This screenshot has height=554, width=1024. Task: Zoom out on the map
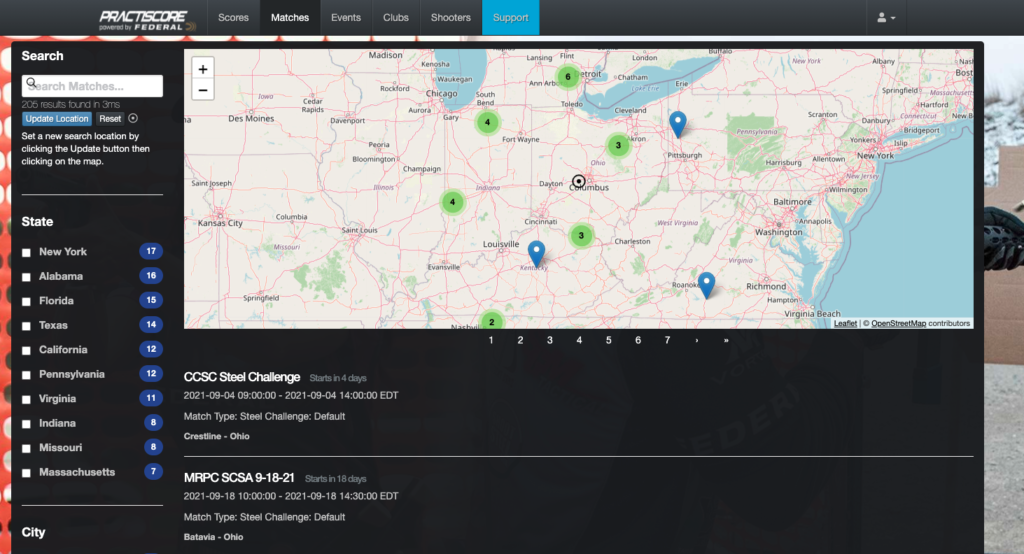tap(202, 90)
